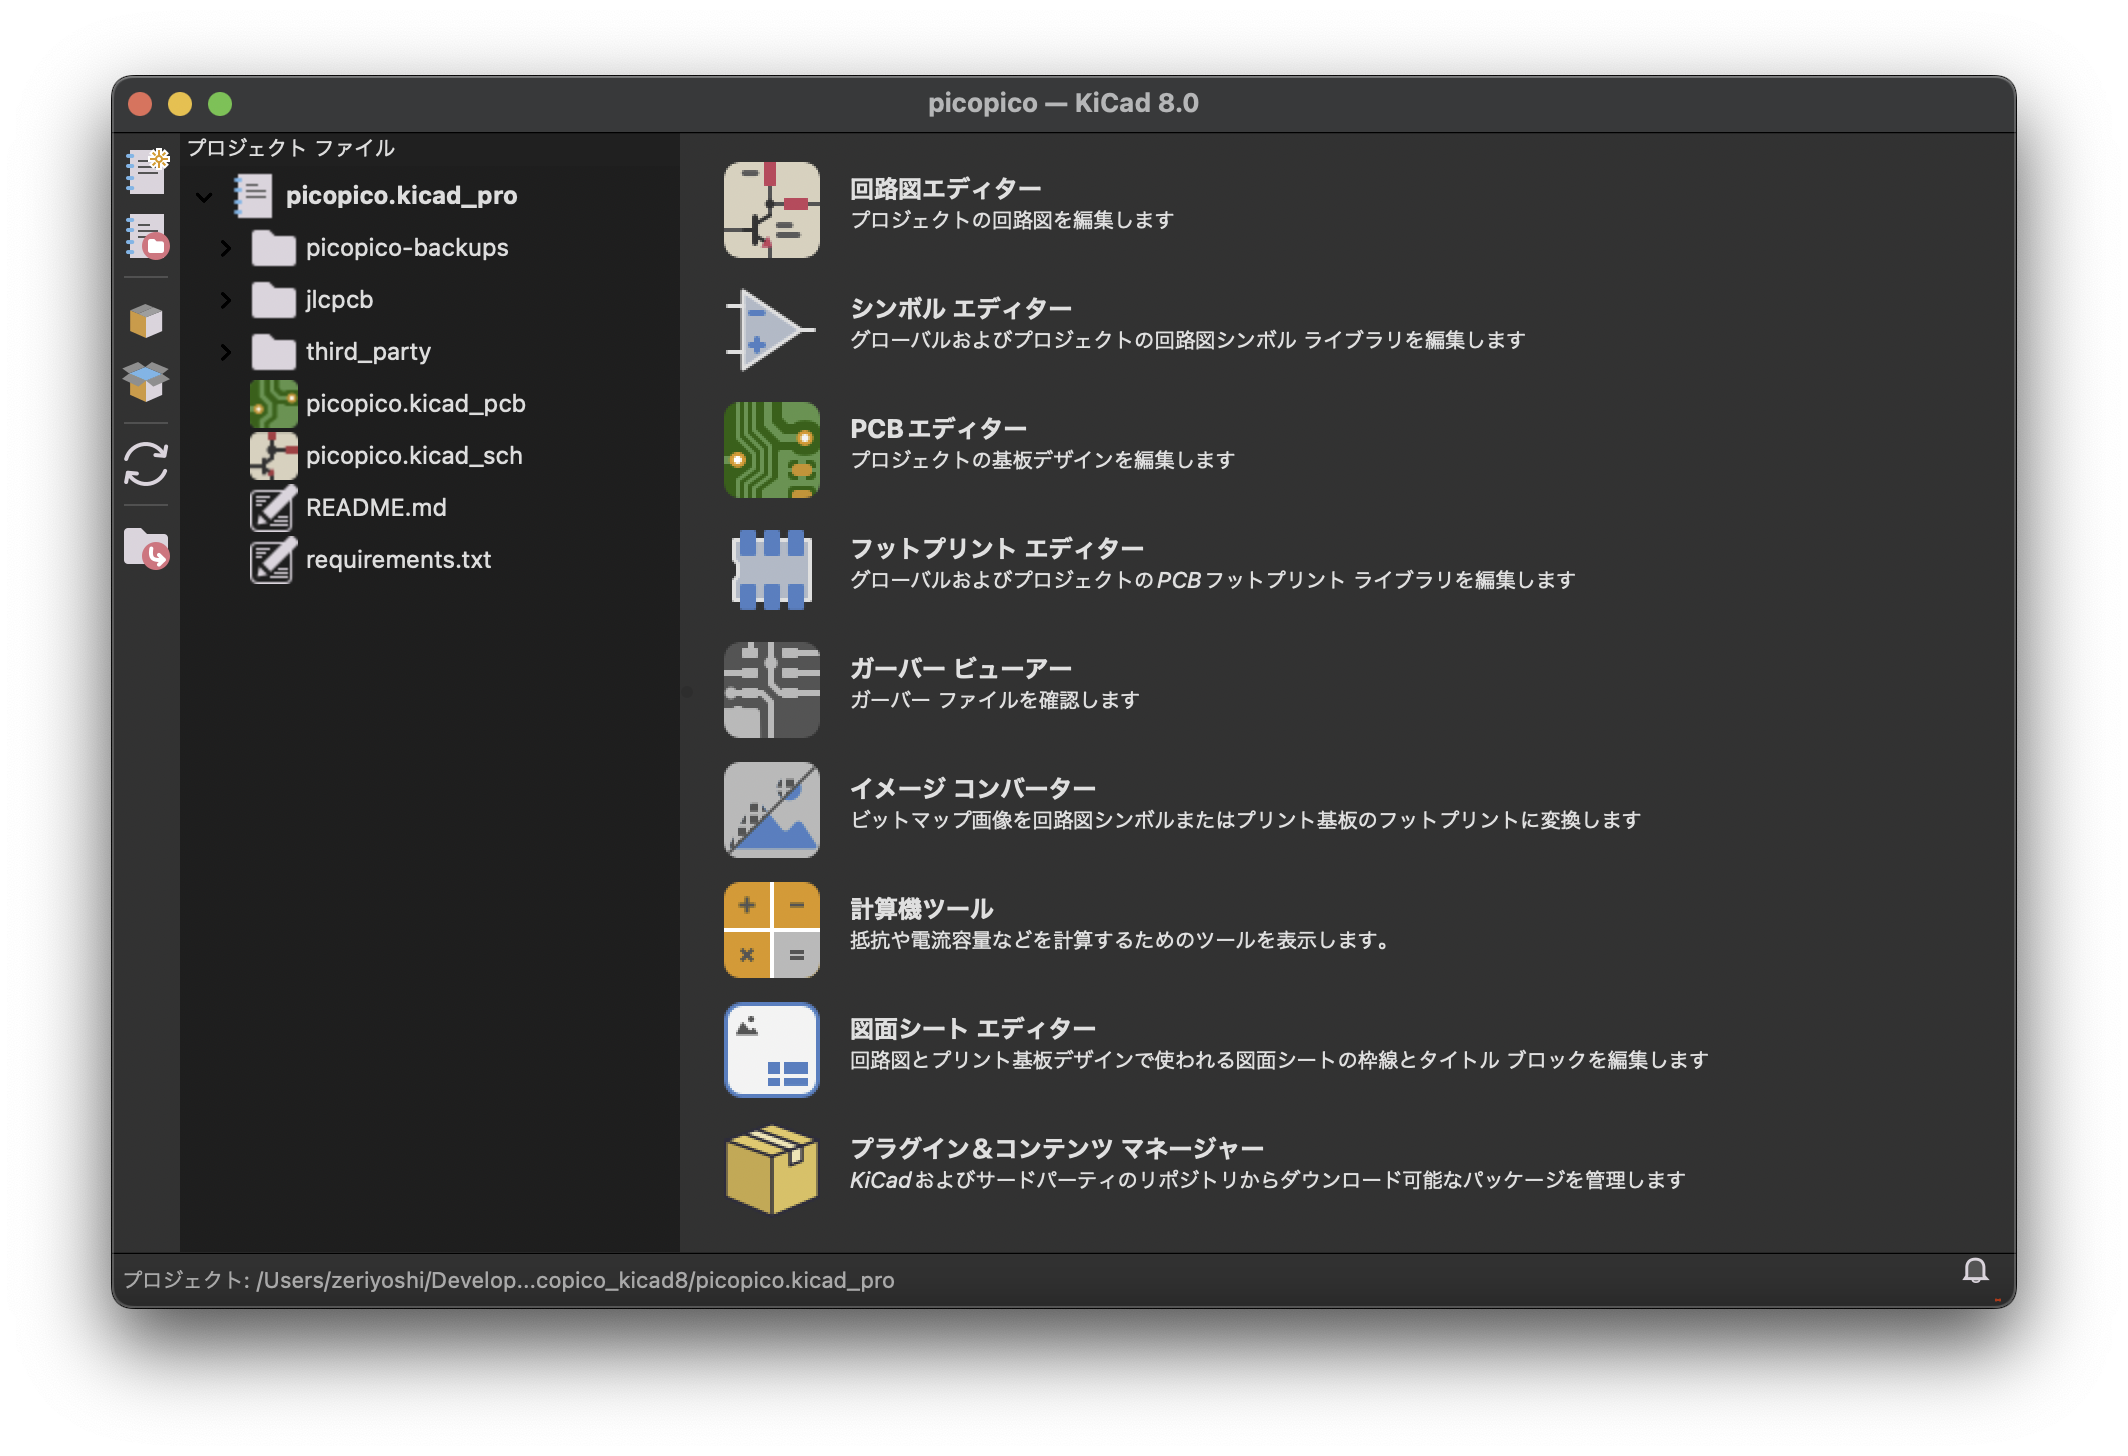Open the Image Converter (イメージ コンバーター) icon

pyautogui.click(x=772, y=810)
